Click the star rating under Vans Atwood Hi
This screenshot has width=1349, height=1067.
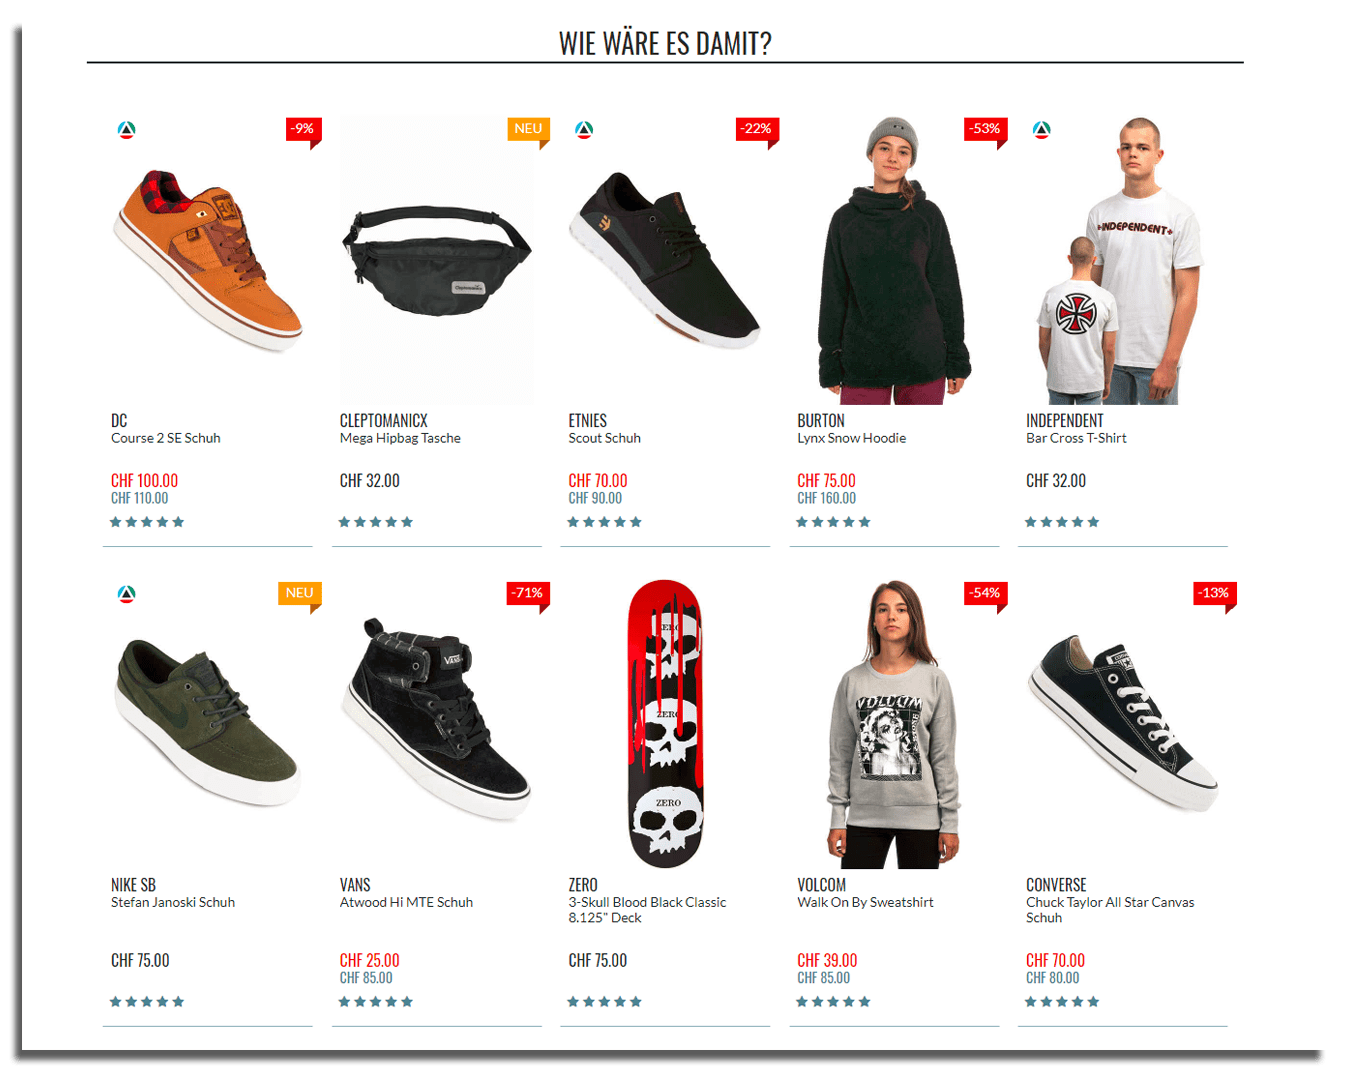tap(376, 1002)
